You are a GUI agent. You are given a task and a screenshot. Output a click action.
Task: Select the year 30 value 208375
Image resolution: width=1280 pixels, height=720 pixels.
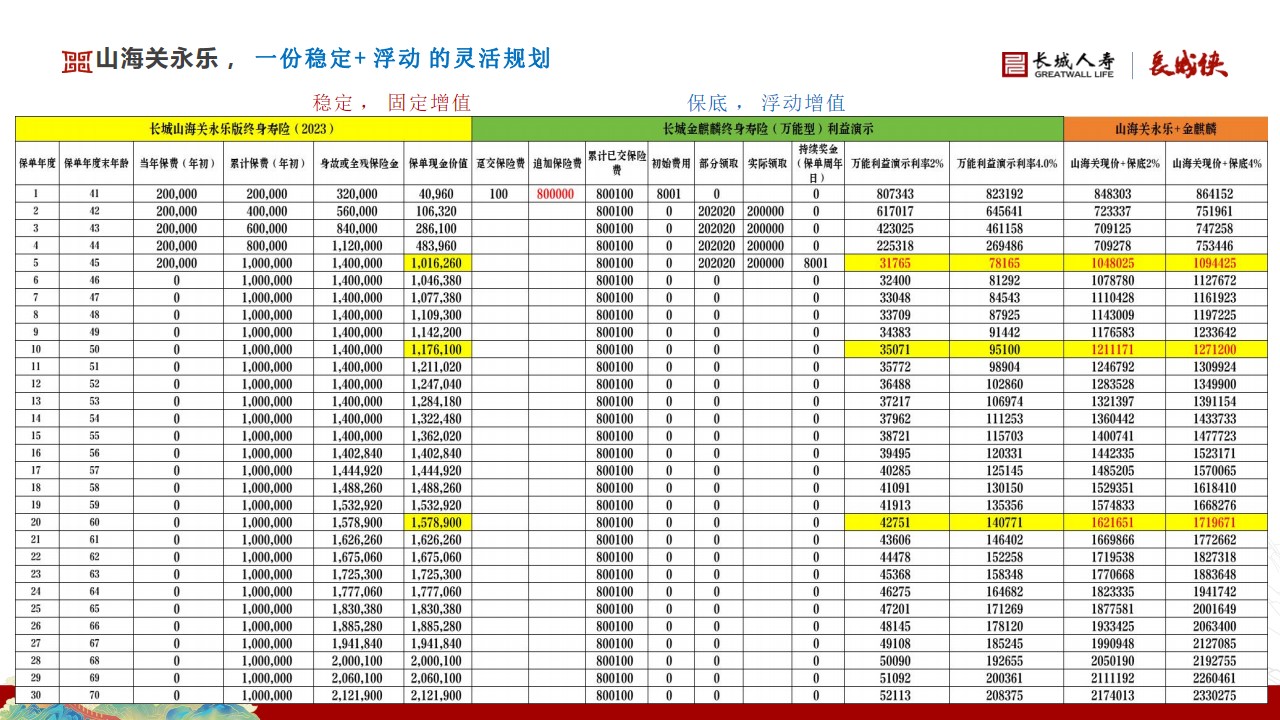[x=1006, y=695]
